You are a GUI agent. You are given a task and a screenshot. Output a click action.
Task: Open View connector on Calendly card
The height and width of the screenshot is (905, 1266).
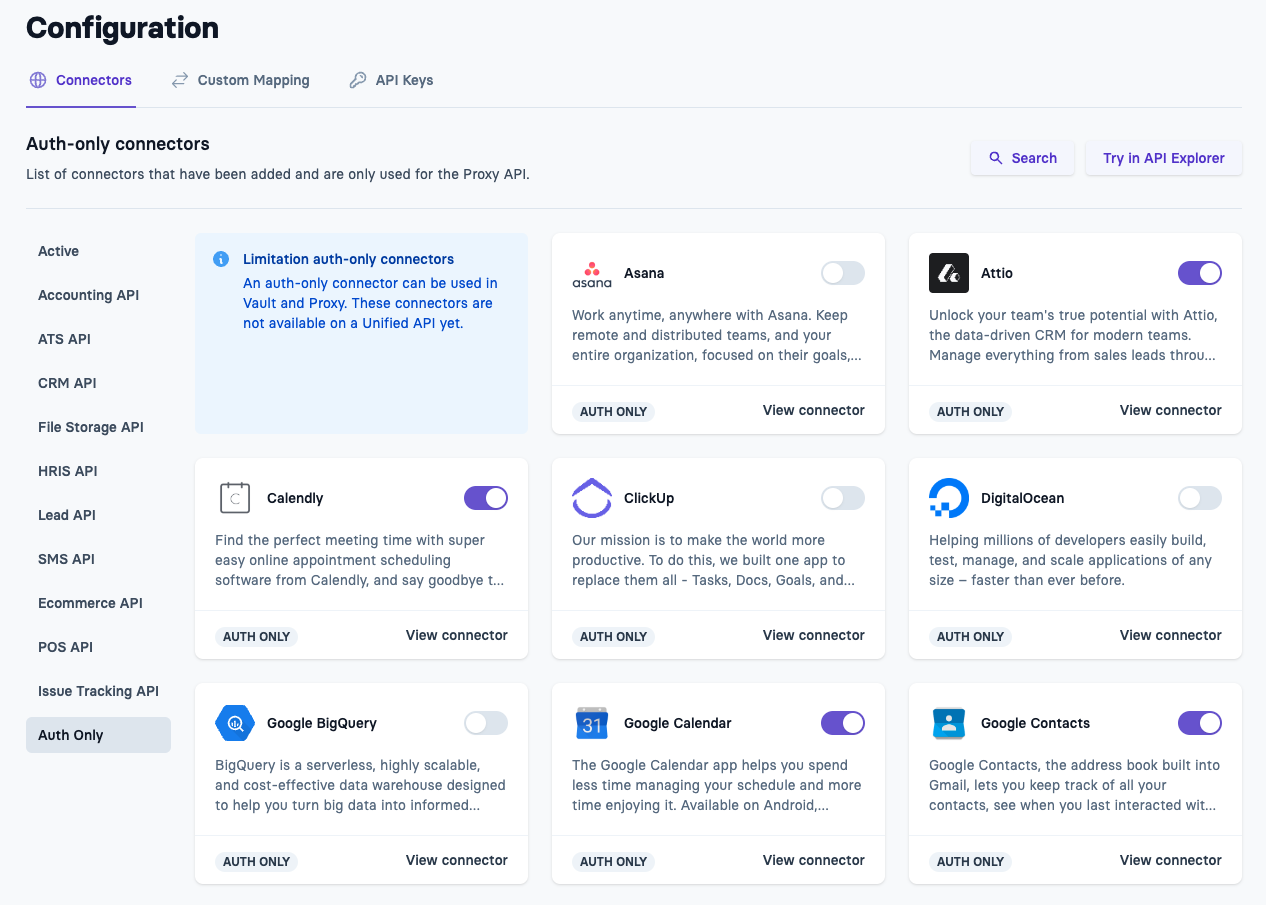point(456,635)
